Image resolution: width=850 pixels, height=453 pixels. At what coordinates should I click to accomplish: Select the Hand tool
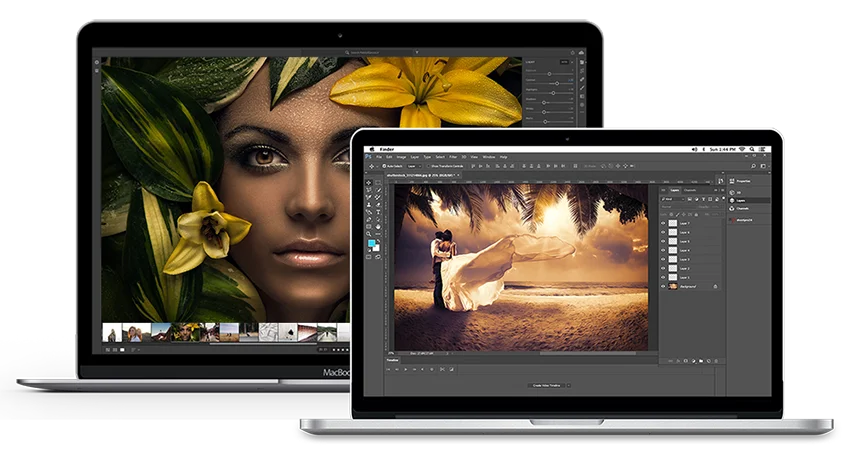(x=378, y=226)
